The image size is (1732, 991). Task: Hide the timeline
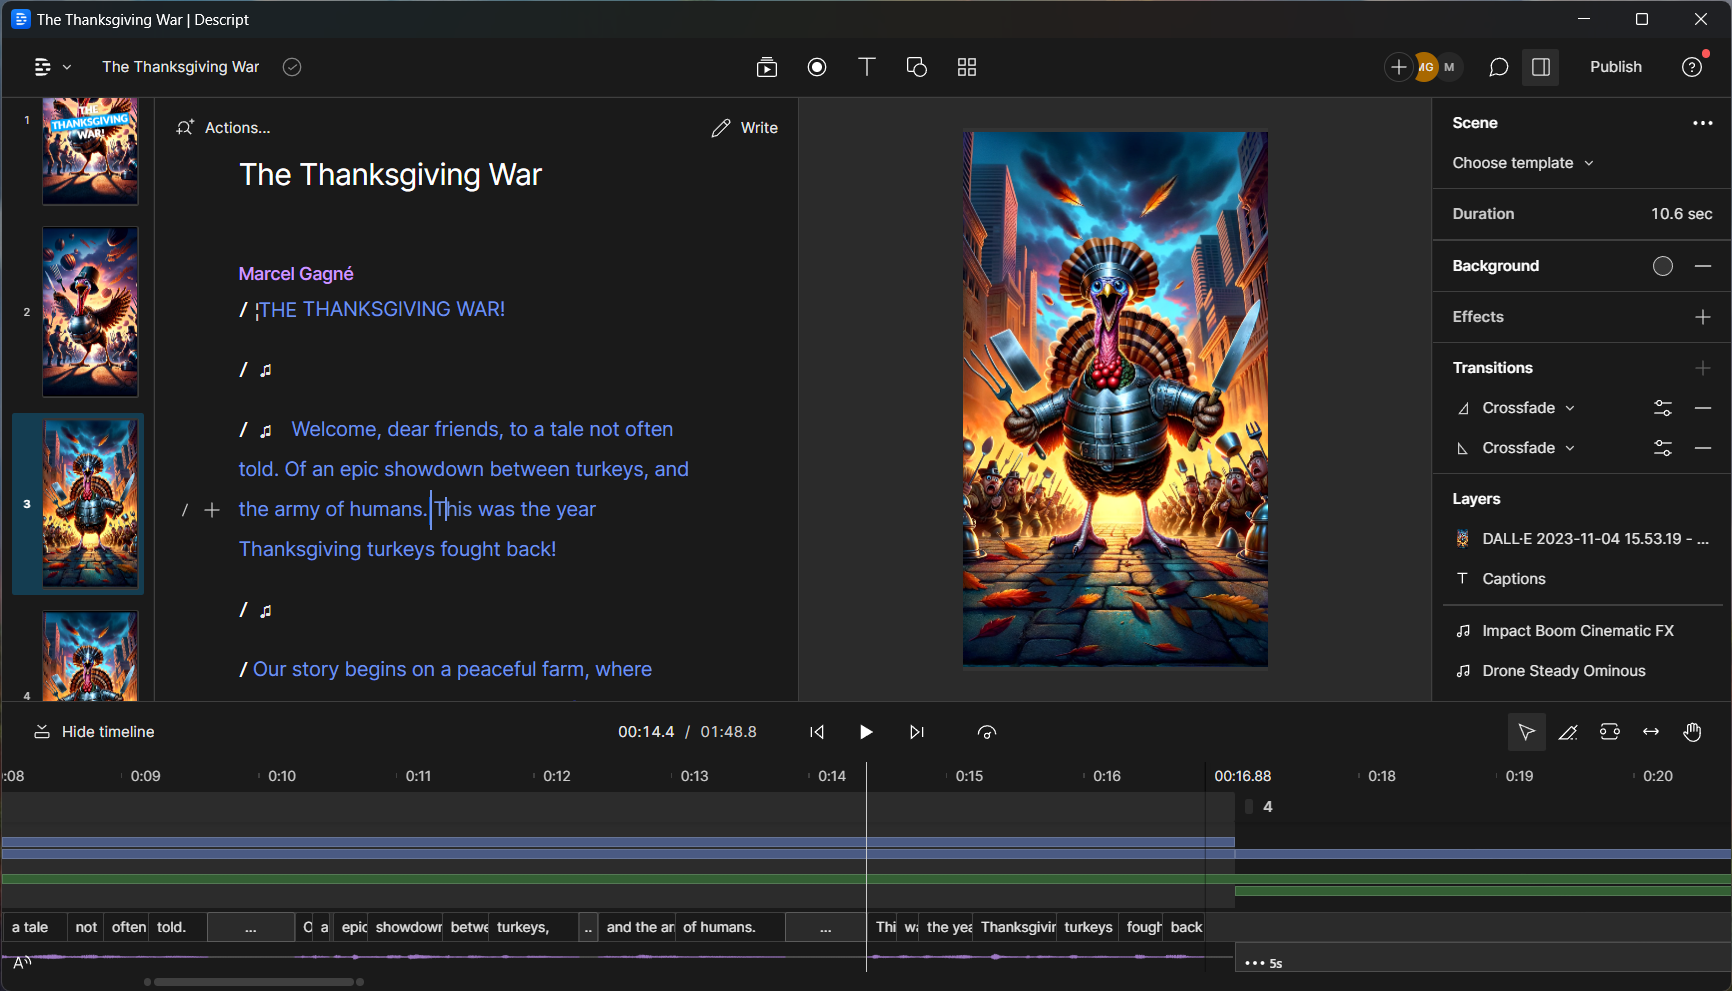[x=95, y=732]
